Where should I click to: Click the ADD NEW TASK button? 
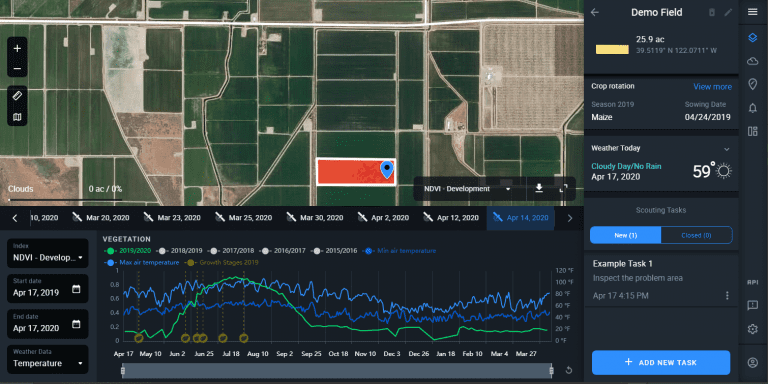(x=661, y=363)
